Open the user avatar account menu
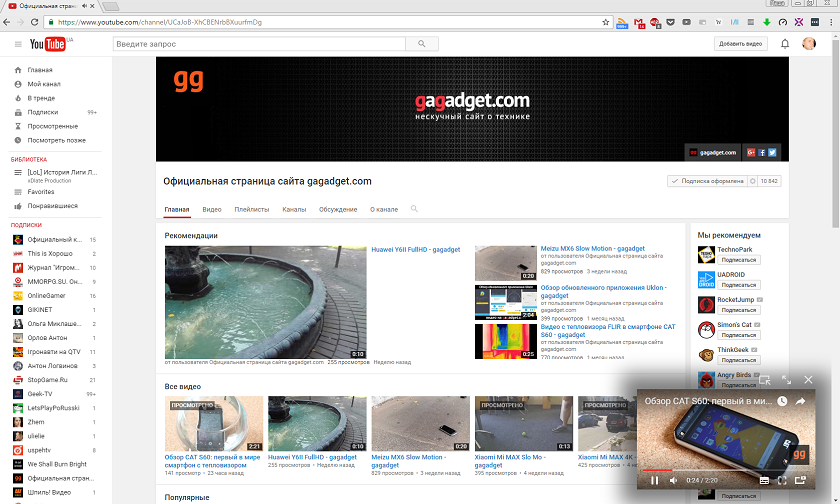This screenshot has width=840, height=504. pos(809,44)
